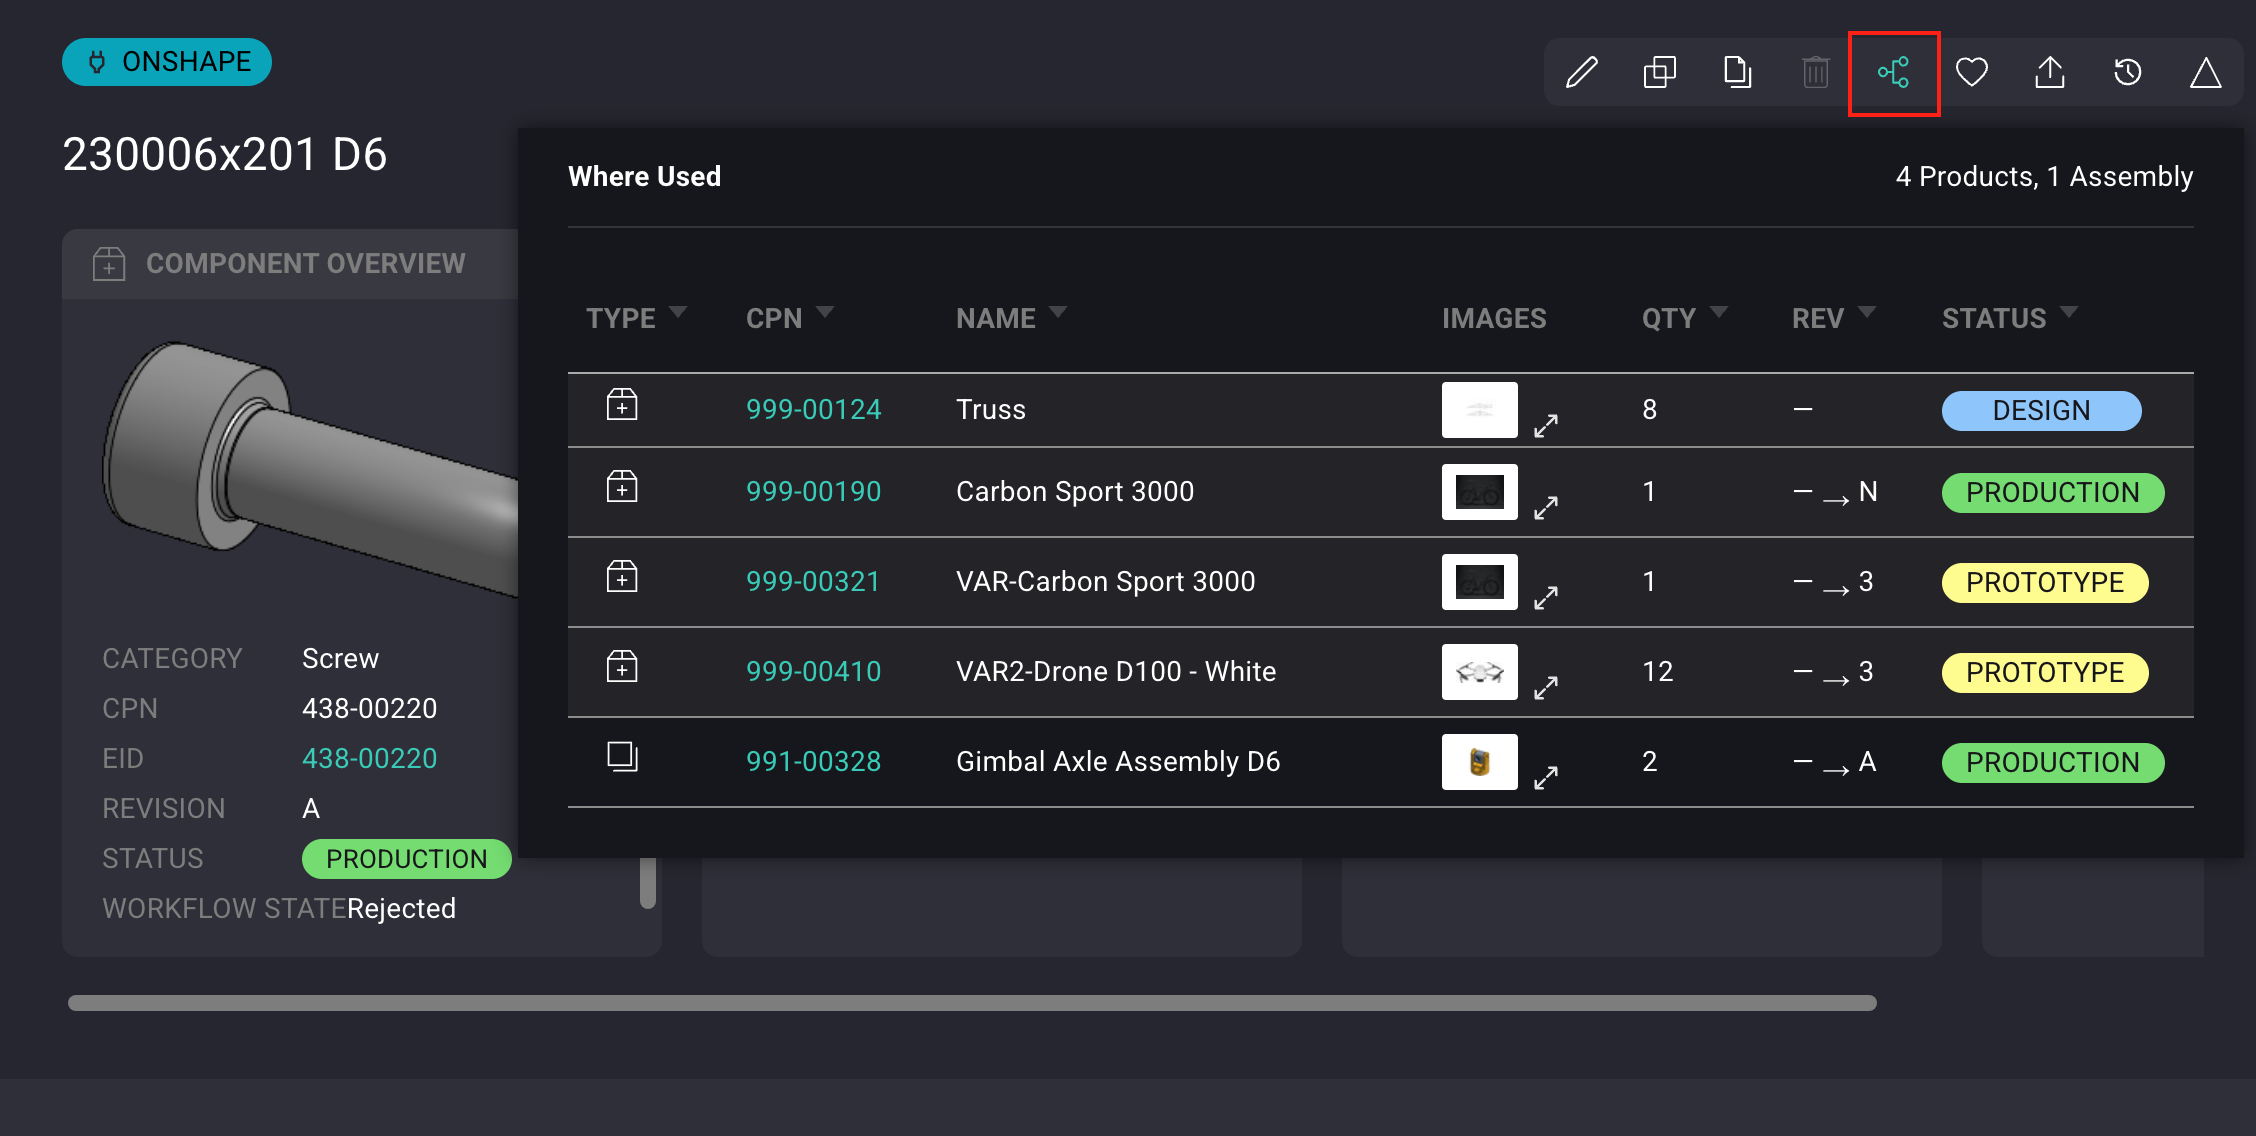The image size is (2256, 1136).
Task: Click the pencil edit icon
Action: pos(1582,72)
